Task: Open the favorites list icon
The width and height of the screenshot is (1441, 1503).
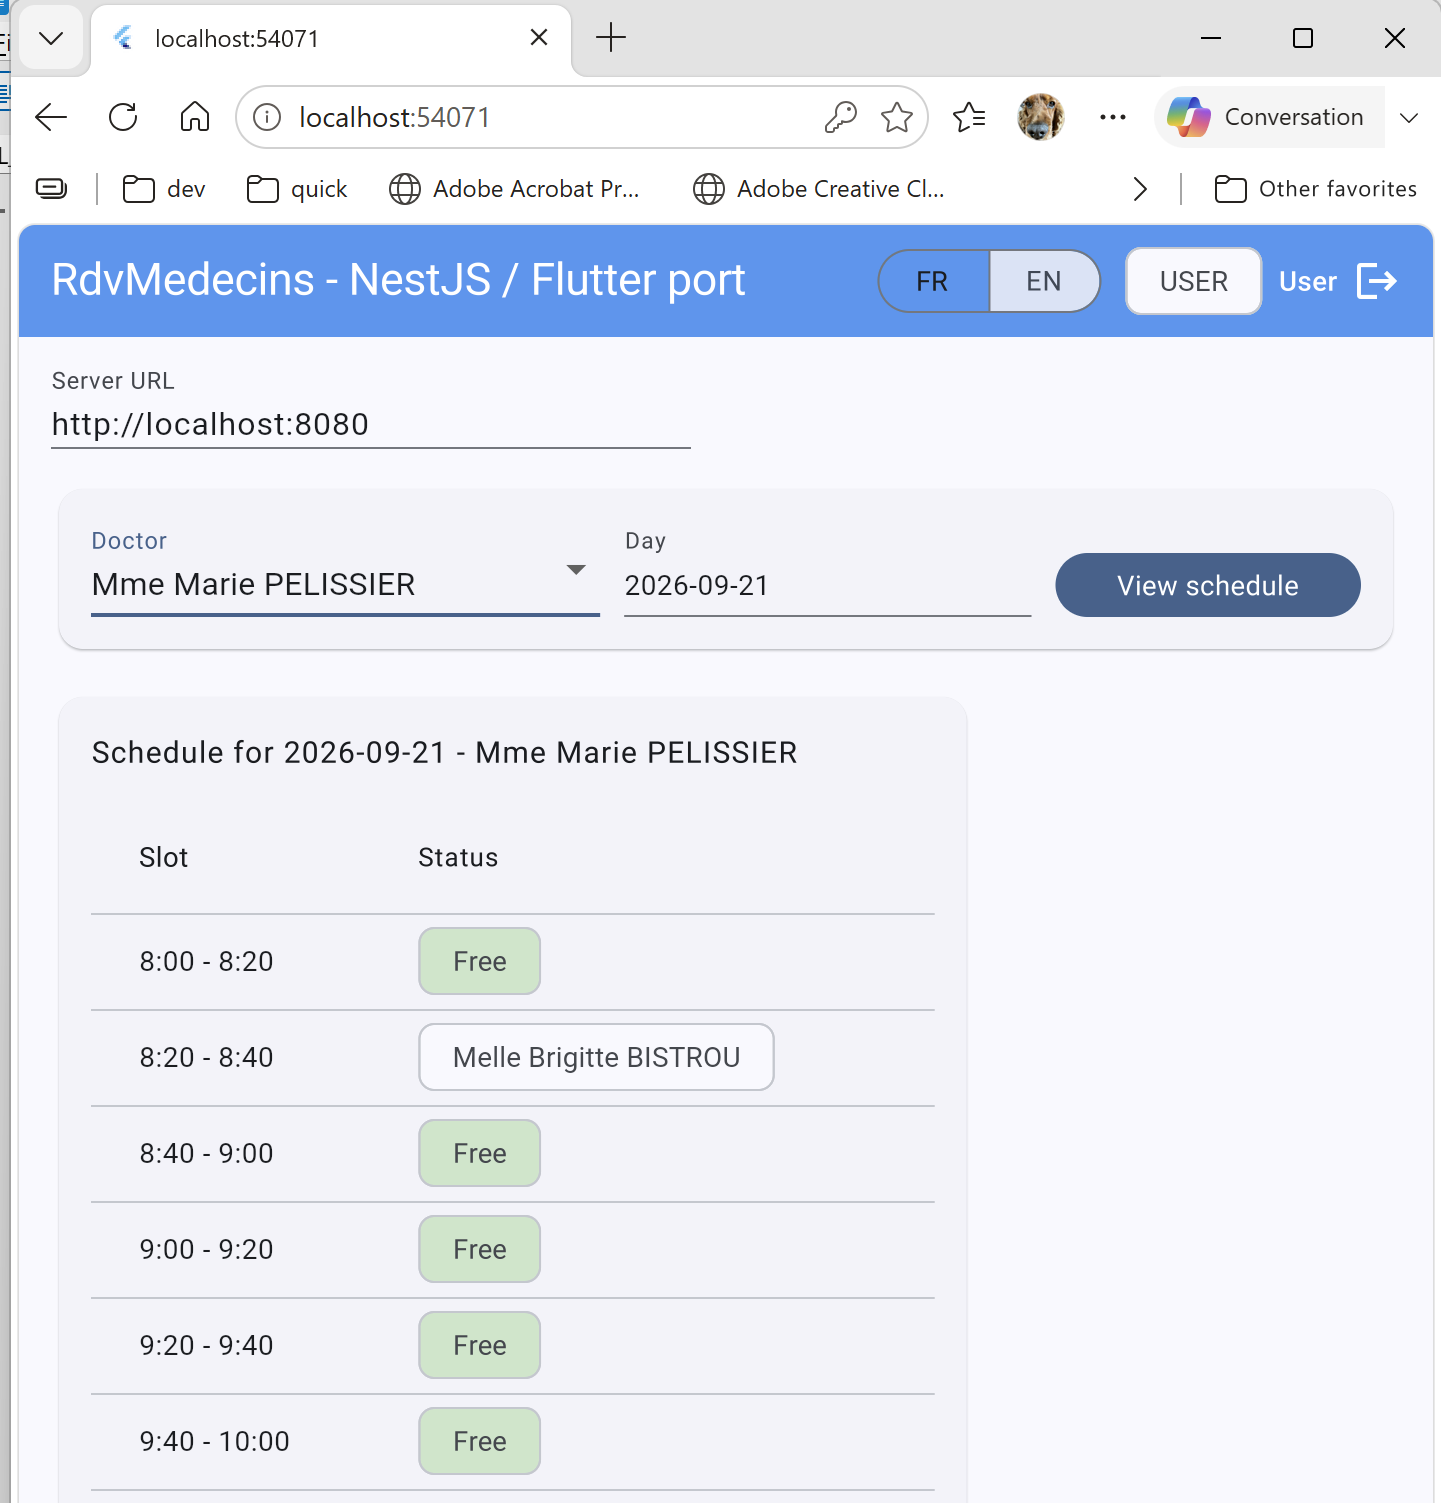Action: coord(969,117)
